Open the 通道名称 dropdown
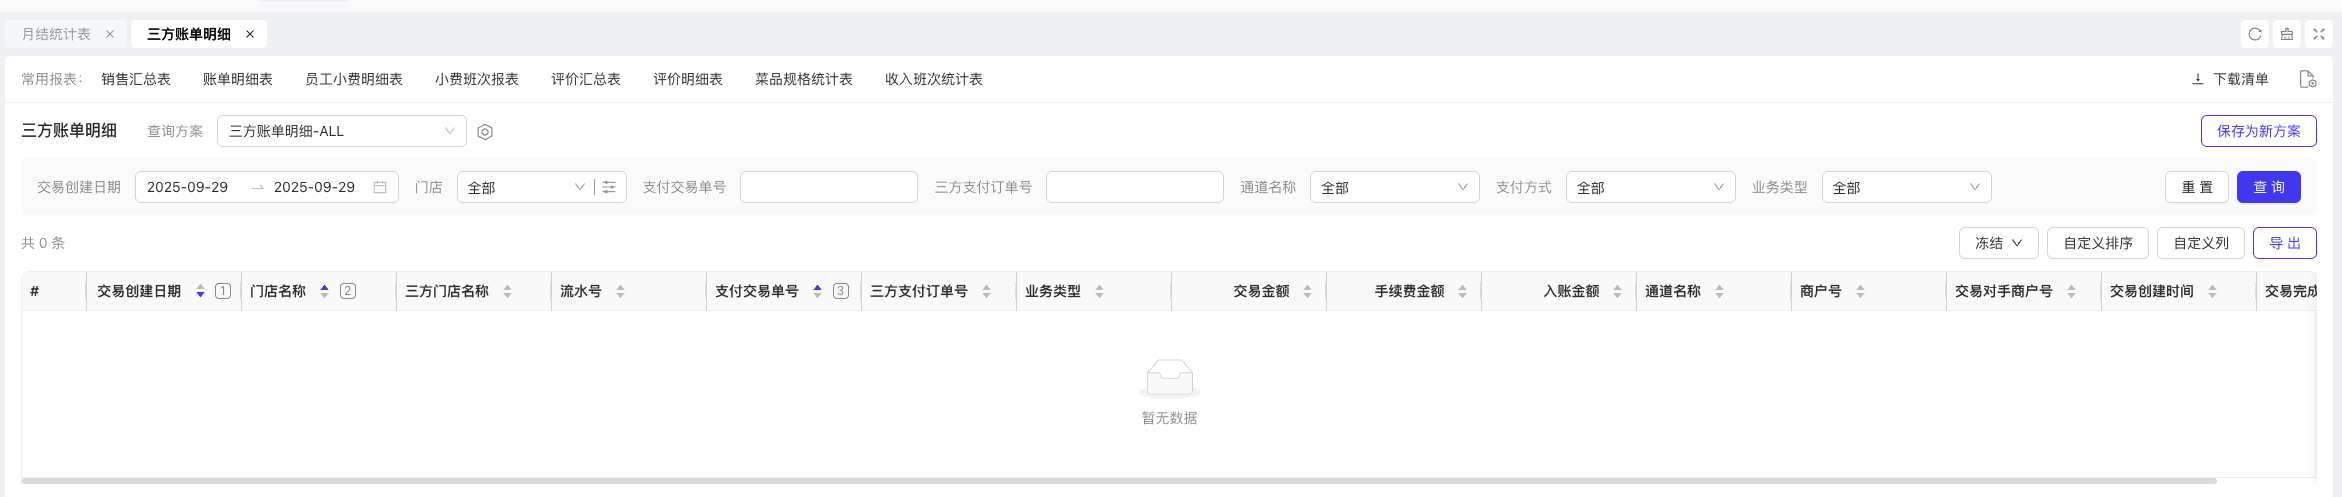The width and height of the screenshot is (2342, 497). coord(1394,187)
